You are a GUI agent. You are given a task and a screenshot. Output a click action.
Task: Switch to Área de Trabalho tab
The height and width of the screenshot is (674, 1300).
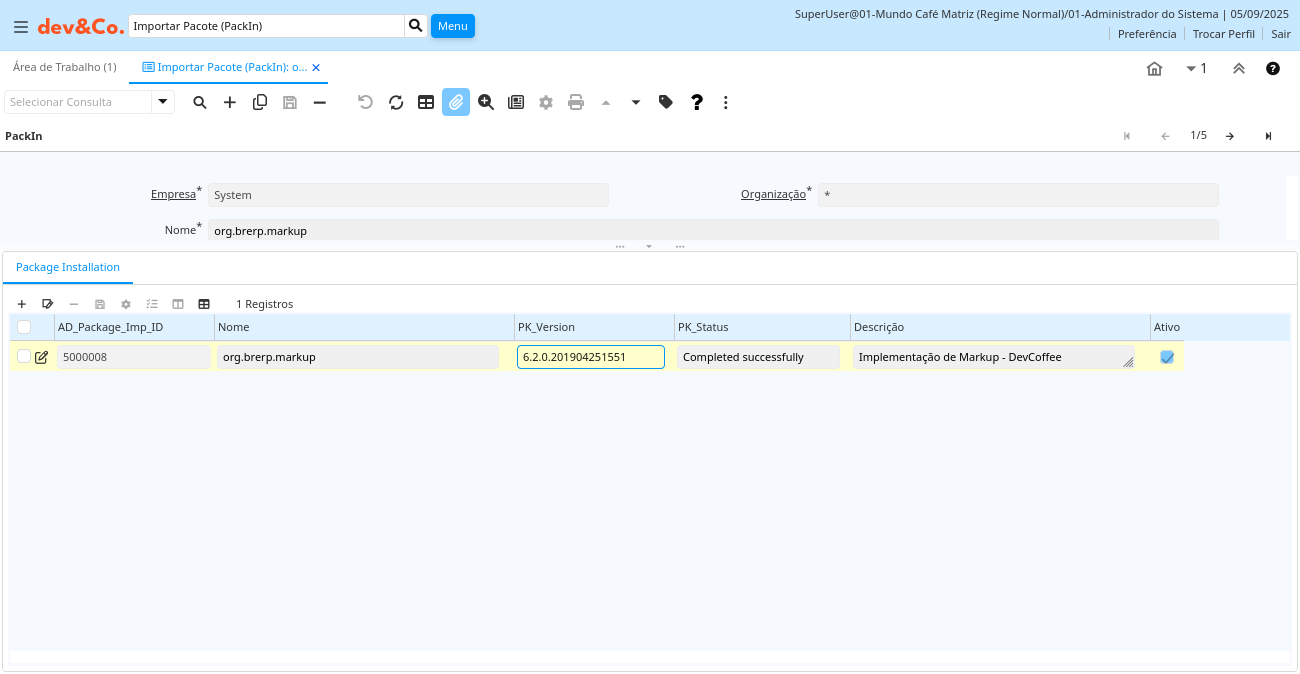[64, 67]
